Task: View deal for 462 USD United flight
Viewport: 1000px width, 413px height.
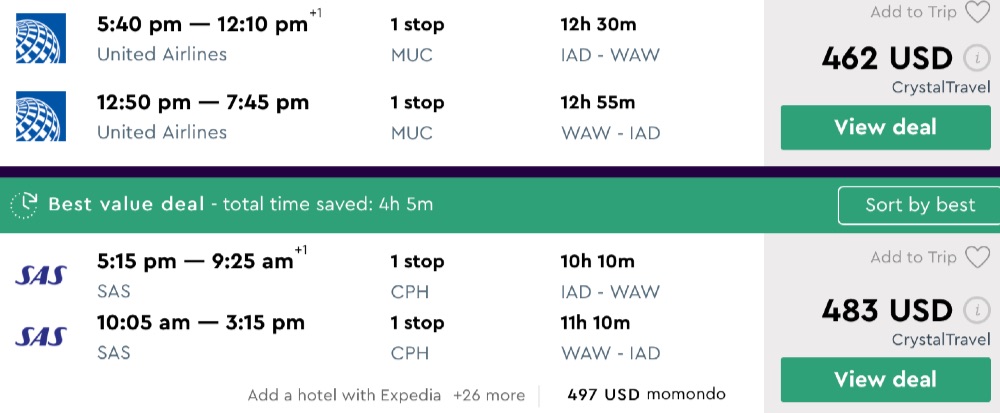Action: 872,127
